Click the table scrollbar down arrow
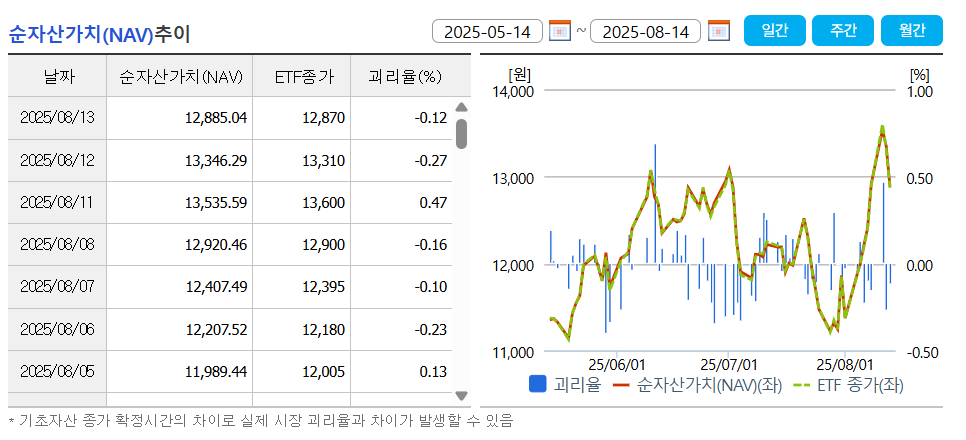Viewport: 966px width, 440px height. click(461, 396)
